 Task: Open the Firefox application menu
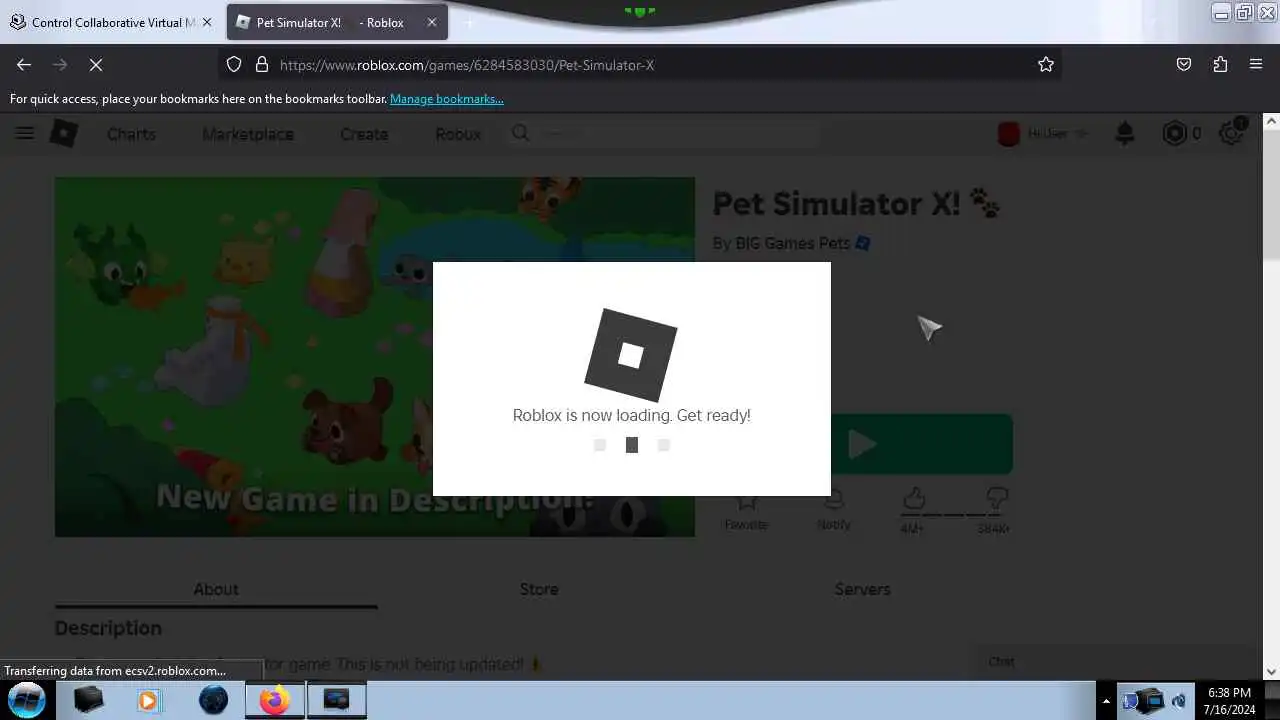[1256, 64]
